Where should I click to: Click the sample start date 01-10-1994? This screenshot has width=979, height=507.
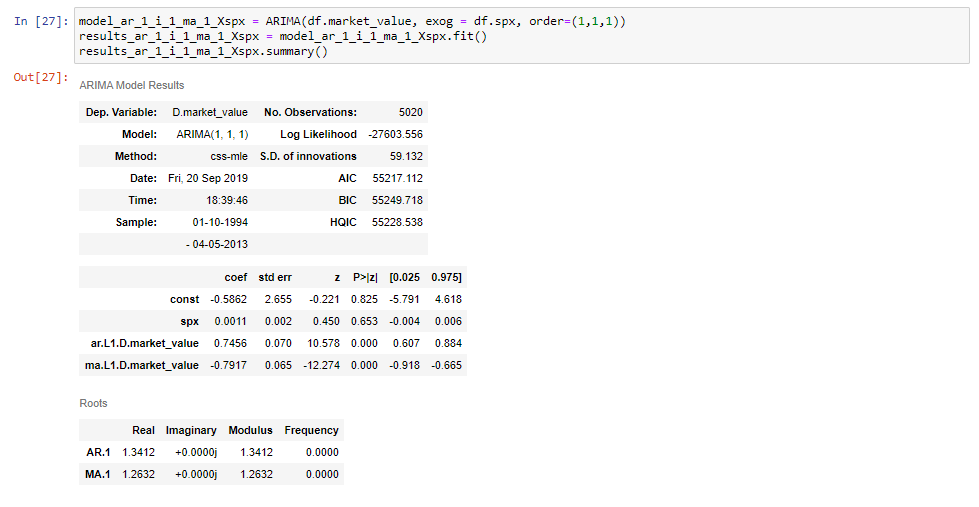pyautogui.click(x=220, y=222)
